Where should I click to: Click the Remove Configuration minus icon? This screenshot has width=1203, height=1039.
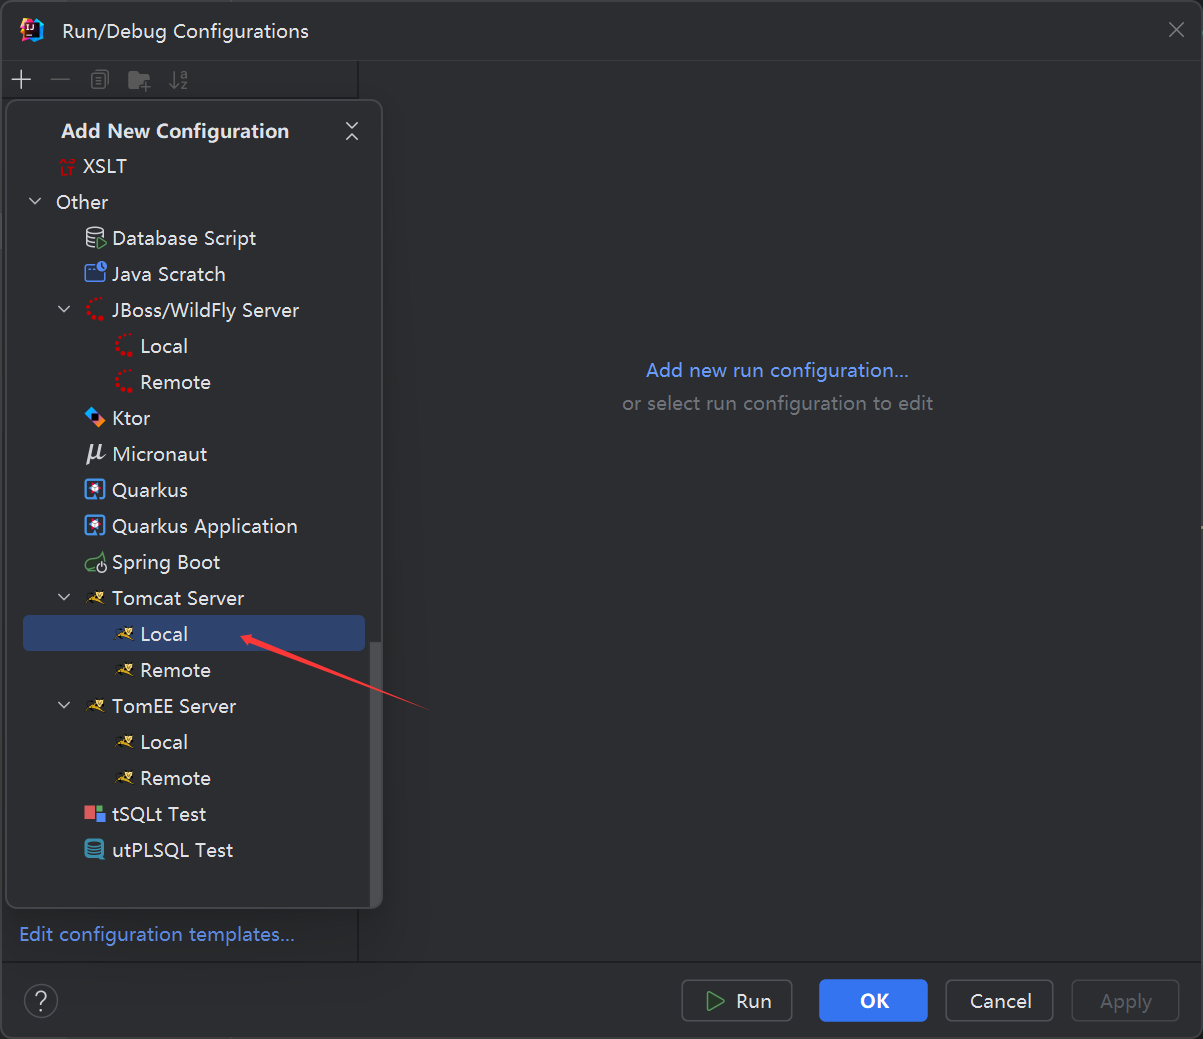point(60,79)
